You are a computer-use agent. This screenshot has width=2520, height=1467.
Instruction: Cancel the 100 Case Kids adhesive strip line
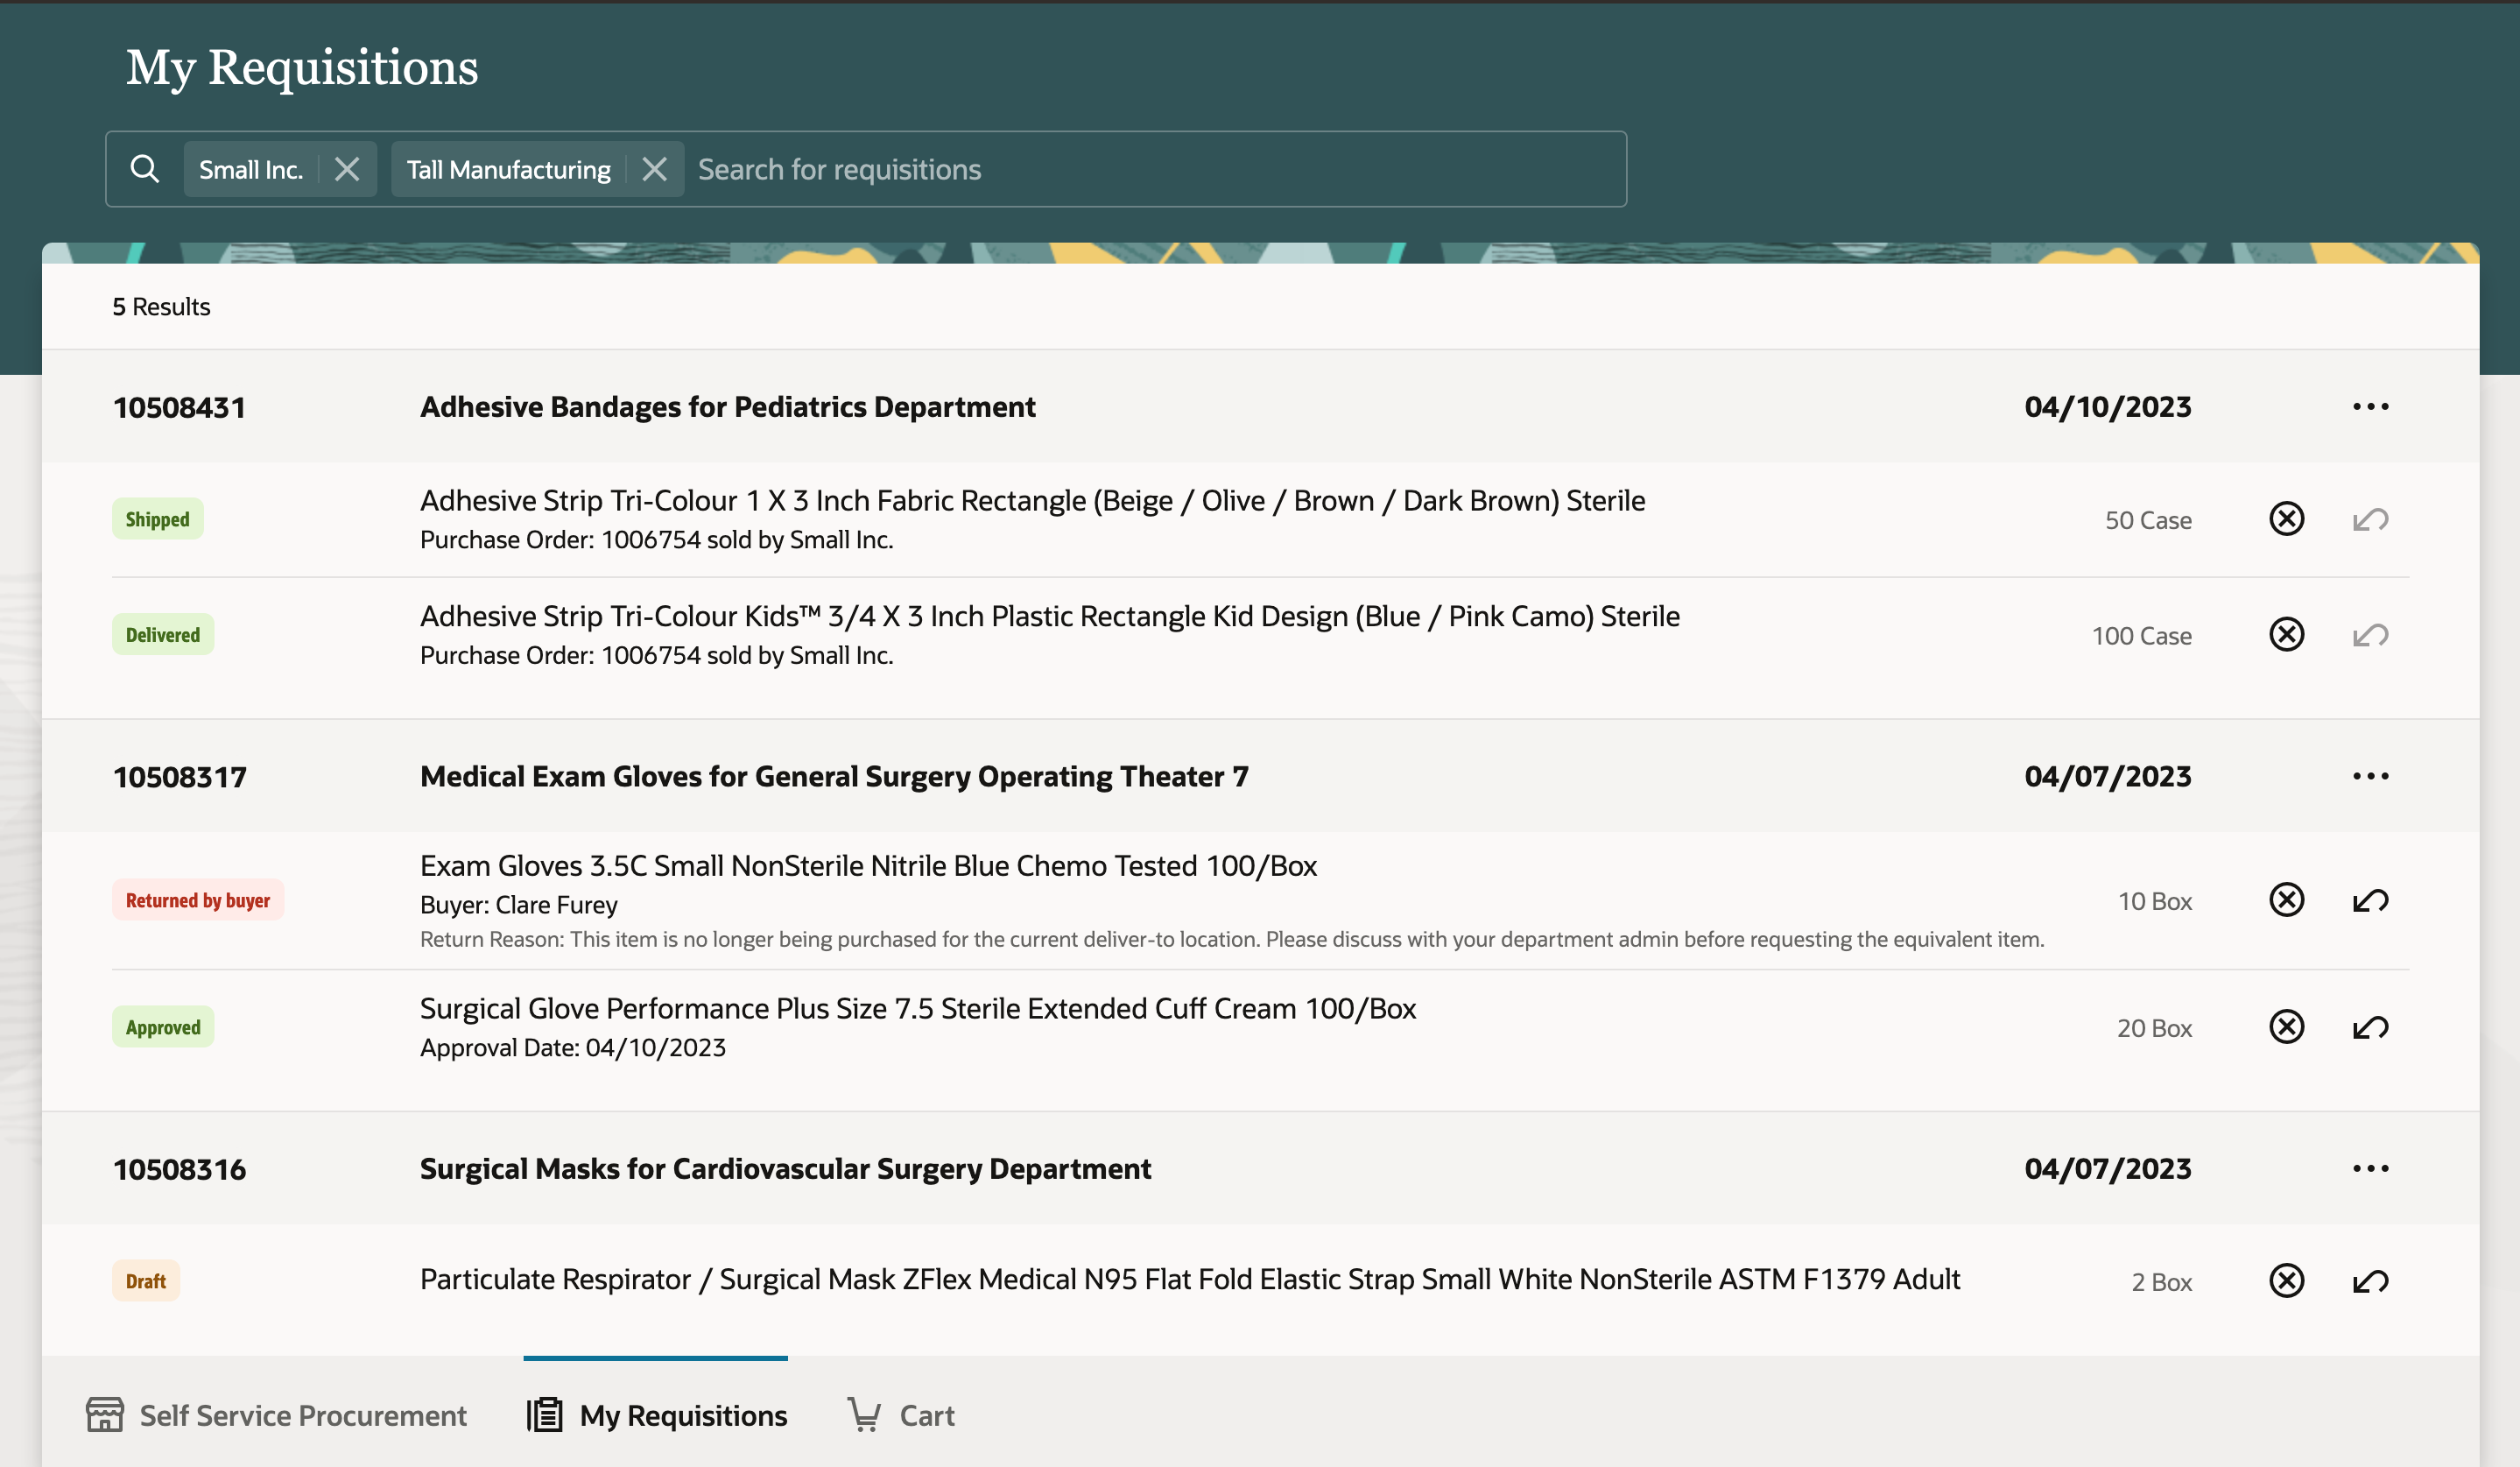[2286, 635]
